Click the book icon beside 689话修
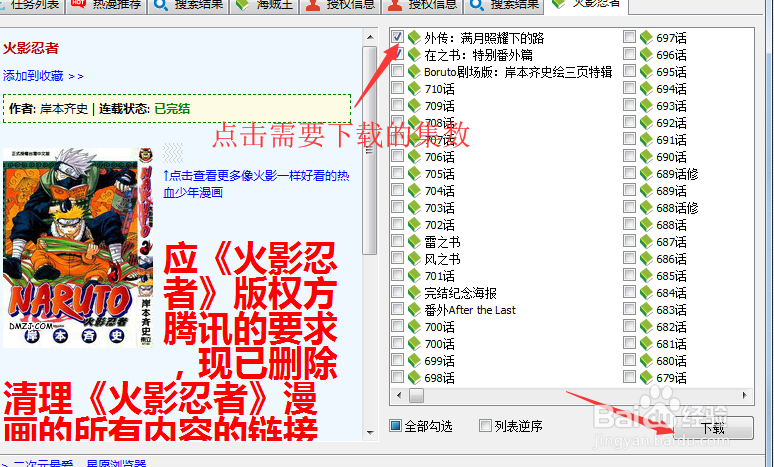This screenshot has width=774, height=467. coord(646,173)
